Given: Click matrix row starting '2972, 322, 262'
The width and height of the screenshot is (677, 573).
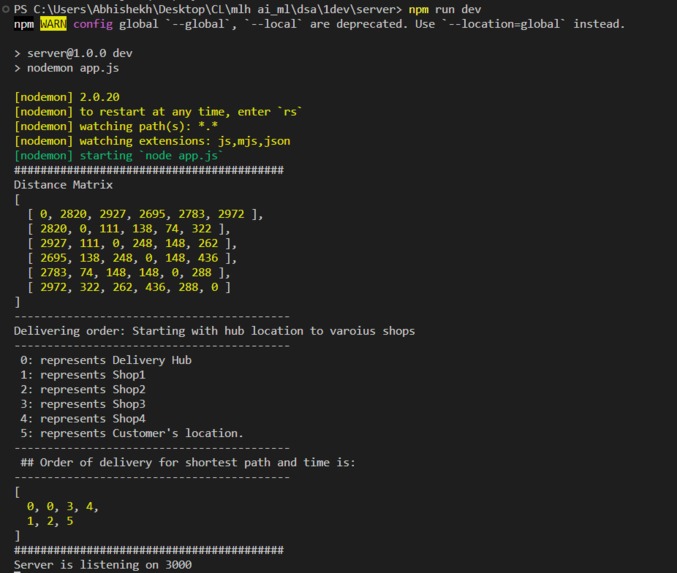Looking at the screenshot, I should coord(129,287).
